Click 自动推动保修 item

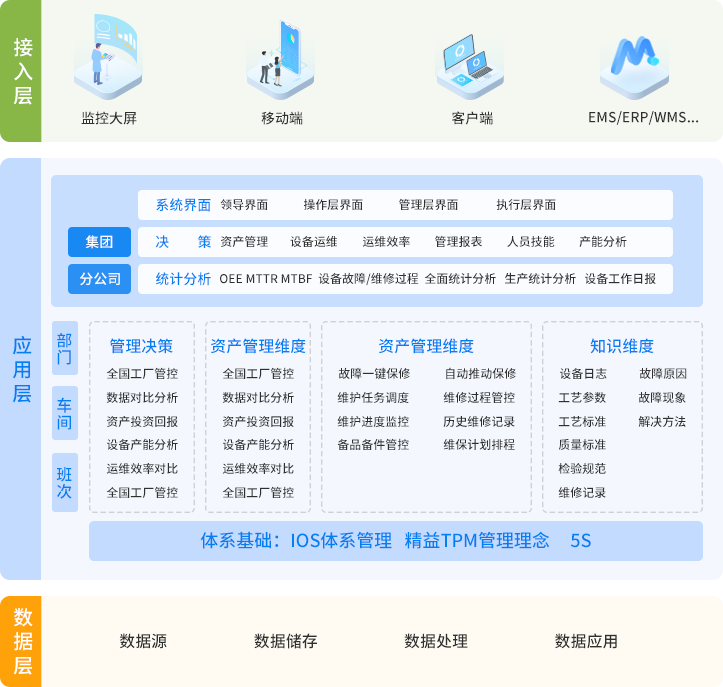480,373
